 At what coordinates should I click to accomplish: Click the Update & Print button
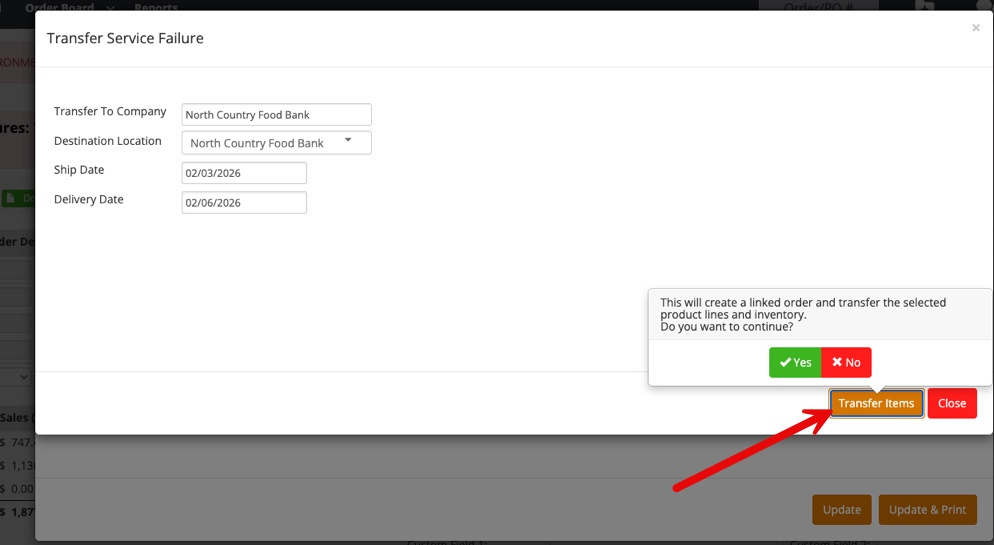[x=927, y=510]
